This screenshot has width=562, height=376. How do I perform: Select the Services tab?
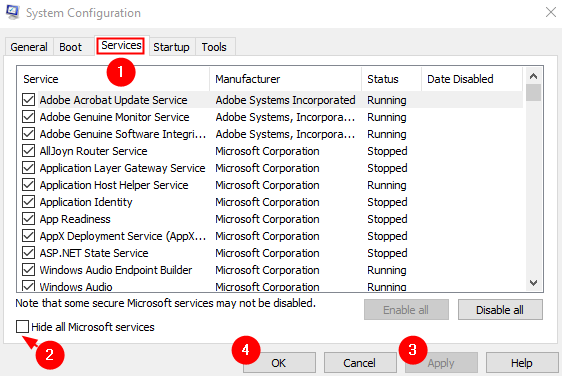tap(121, 46)
